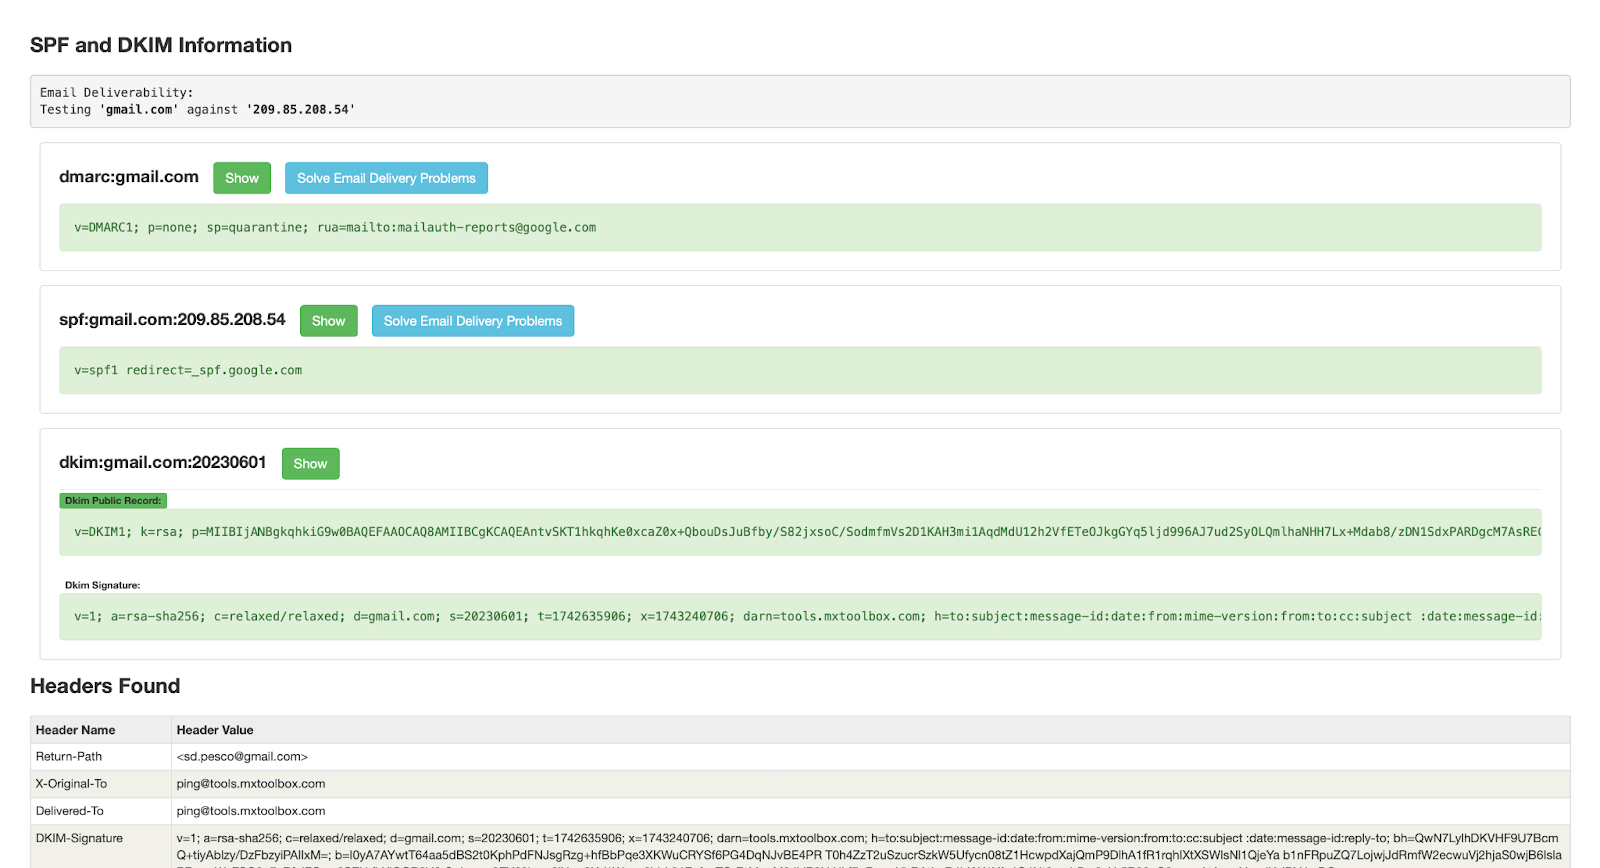
Task: Click the Headers Found section heading
Action: (x=105, y=686)
